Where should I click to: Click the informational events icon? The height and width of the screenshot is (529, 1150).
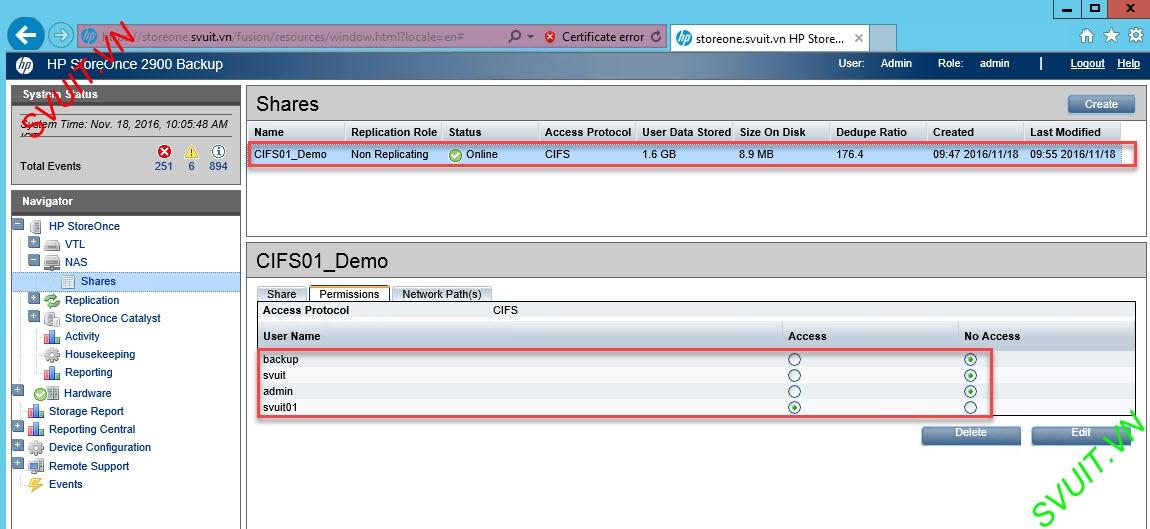point(218,151)
